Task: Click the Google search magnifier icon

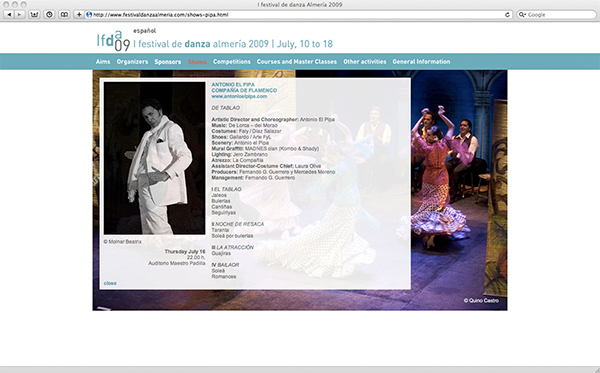Action: 522,15
